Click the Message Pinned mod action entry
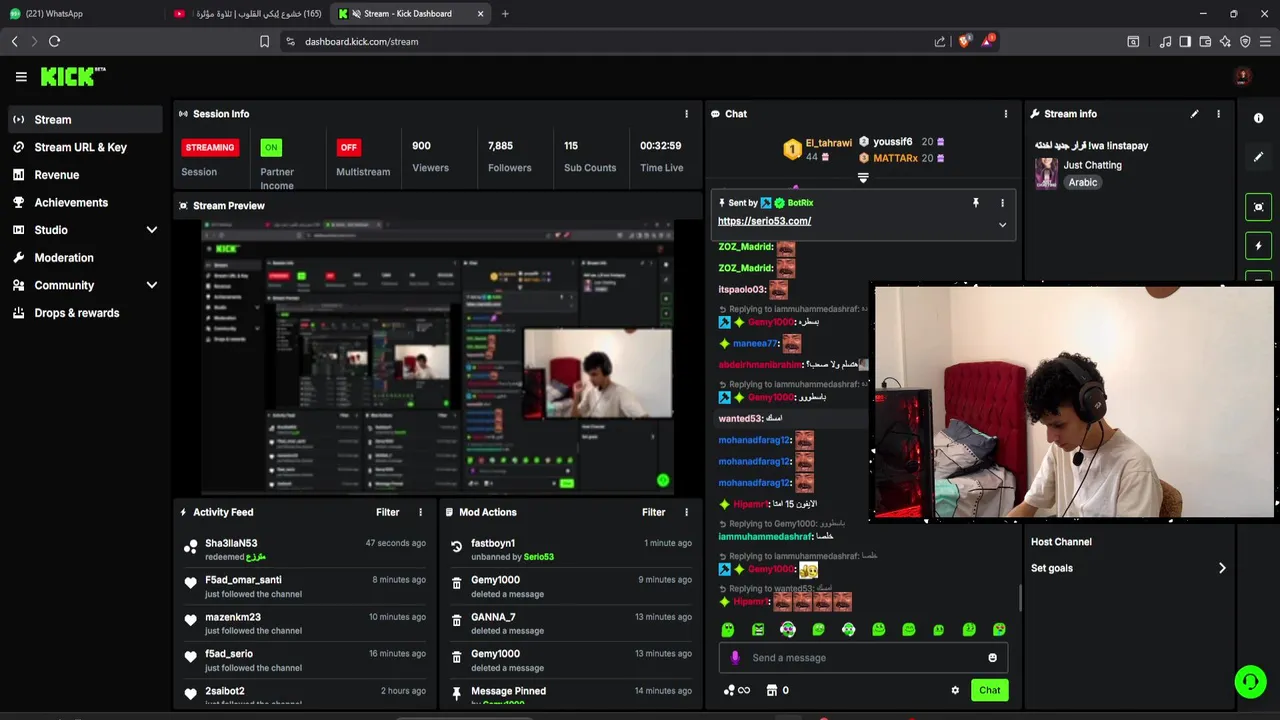The width and height of the screenshot is (1280, 720). [571, 696]
